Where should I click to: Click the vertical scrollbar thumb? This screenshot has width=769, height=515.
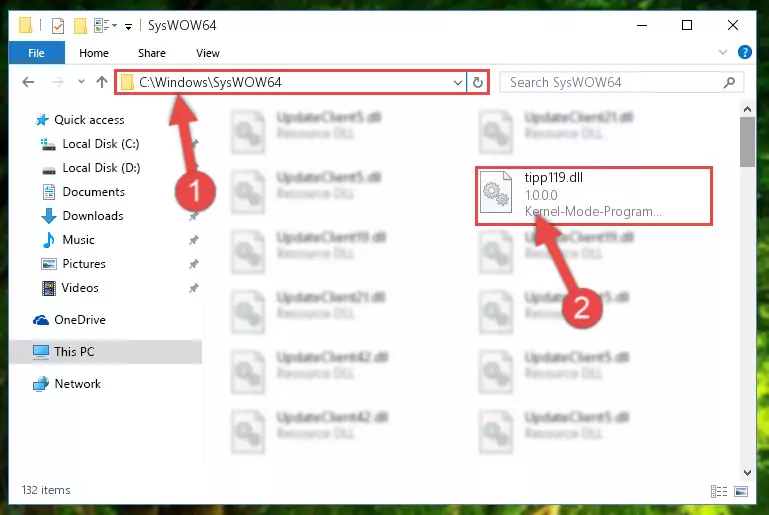tap(747, 142)
